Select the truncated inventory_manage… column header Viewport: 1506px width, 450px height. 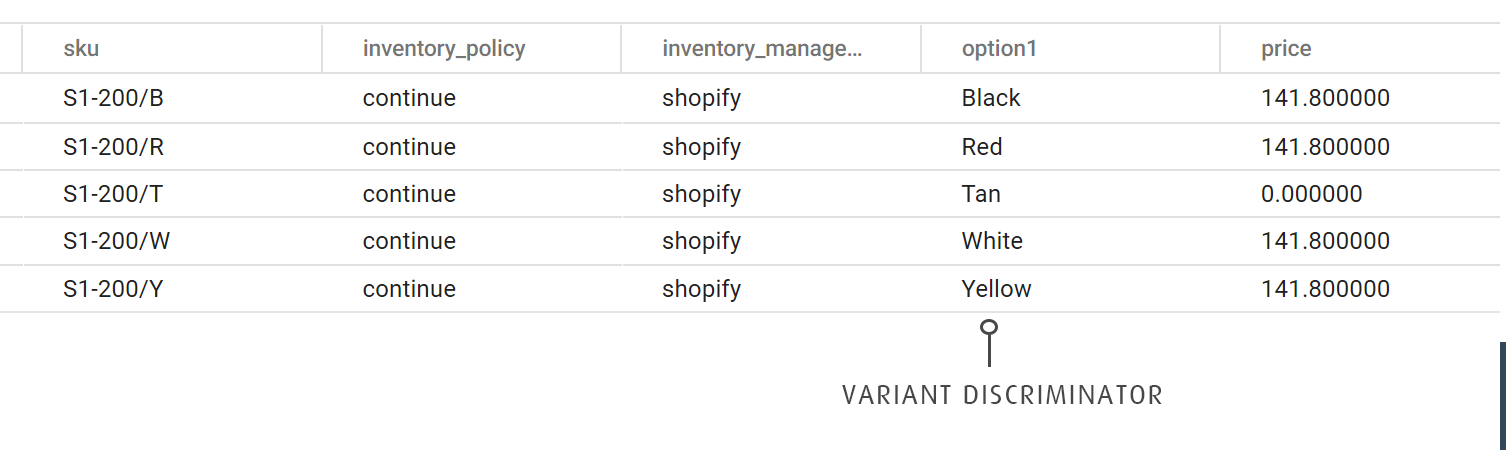(761, 48)
